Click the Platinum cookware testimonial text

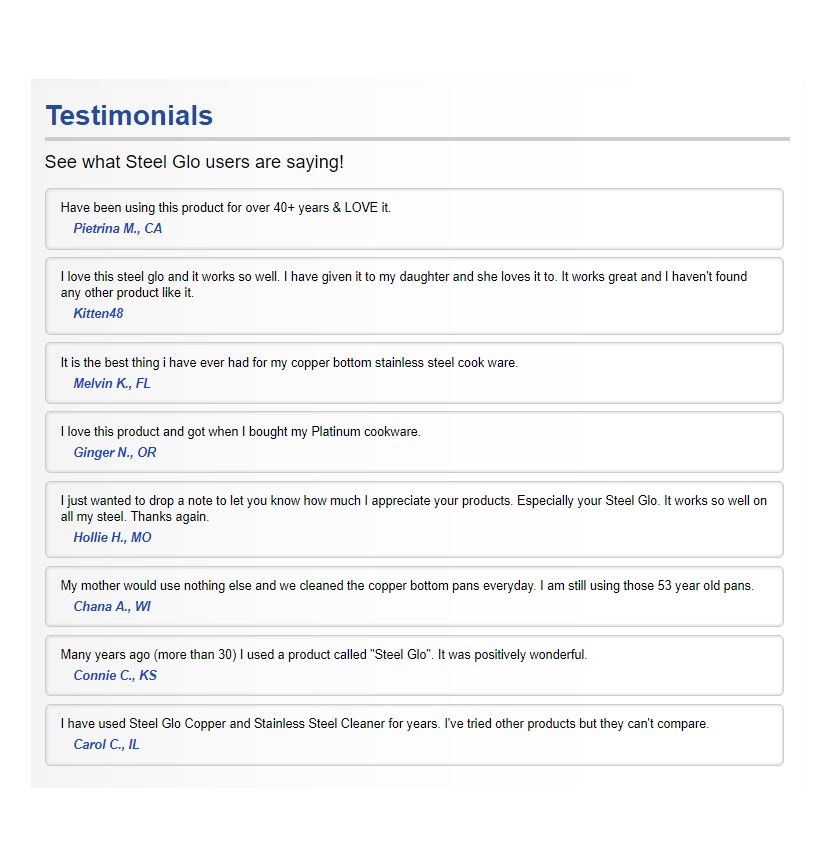click(x=241, y=432)
